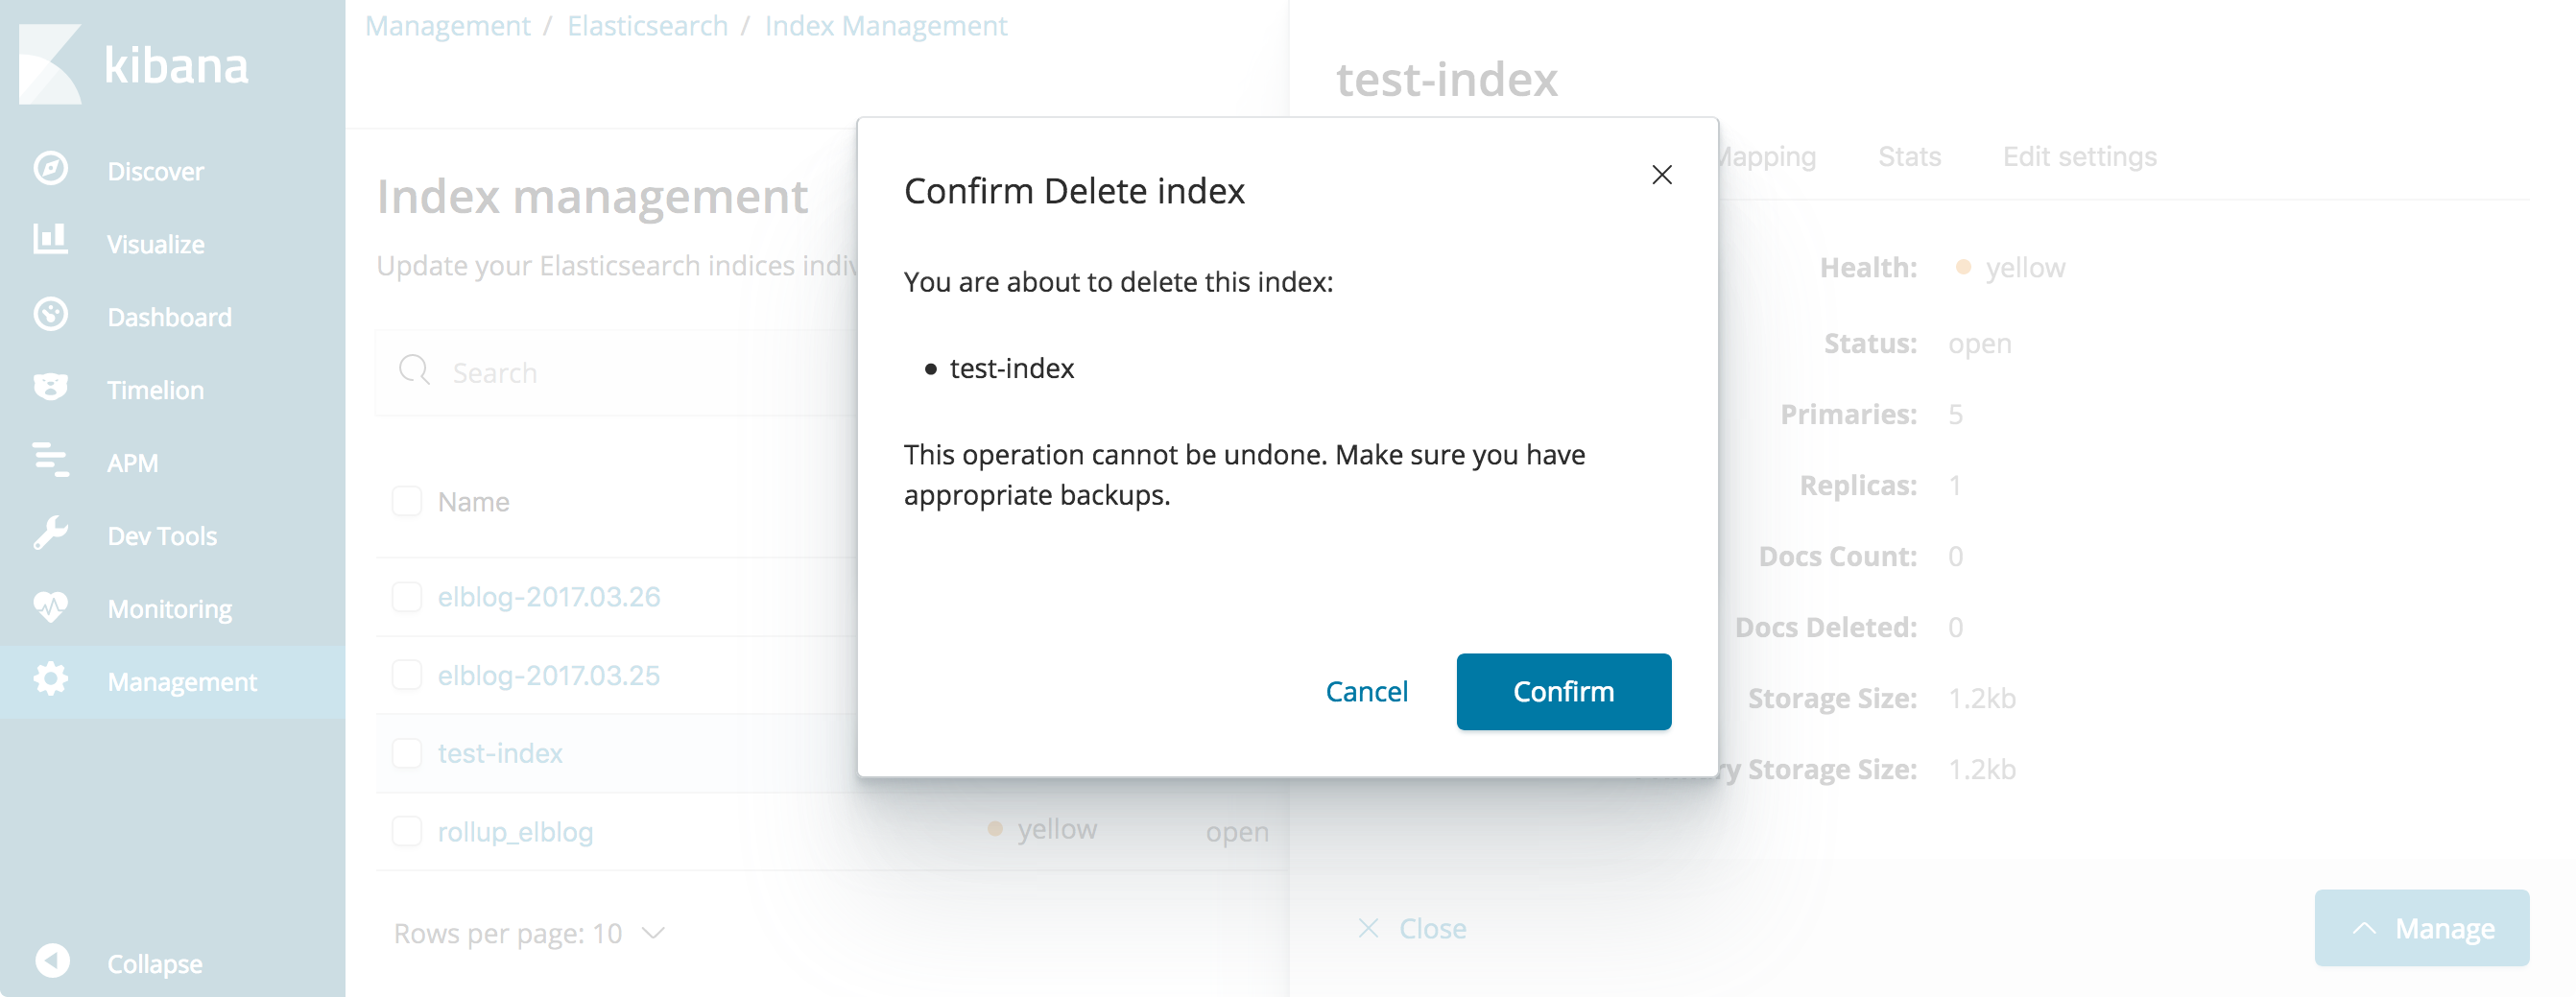
Task: Open the elblog-2017.03.26 index link
Action: point(549,597)
